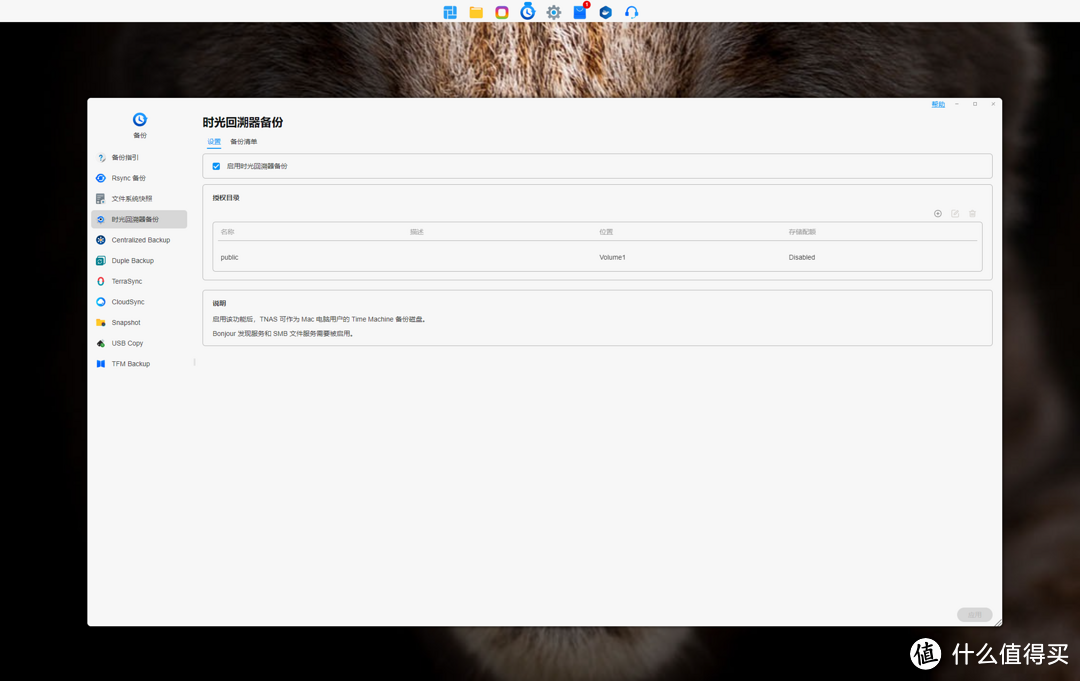Uncheck 启用时光回溯器备份 checkbox
This screenshot has height=681, width=1080.
216,166
